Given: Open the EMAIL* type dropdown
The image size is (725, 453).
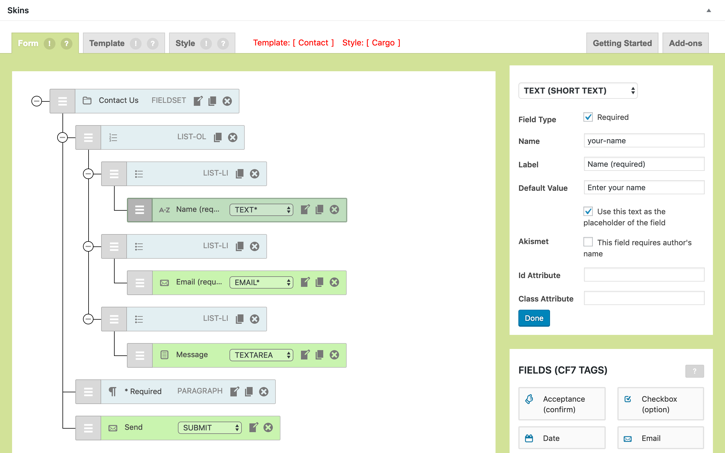Looking at the screenshot, I should 261,283.
